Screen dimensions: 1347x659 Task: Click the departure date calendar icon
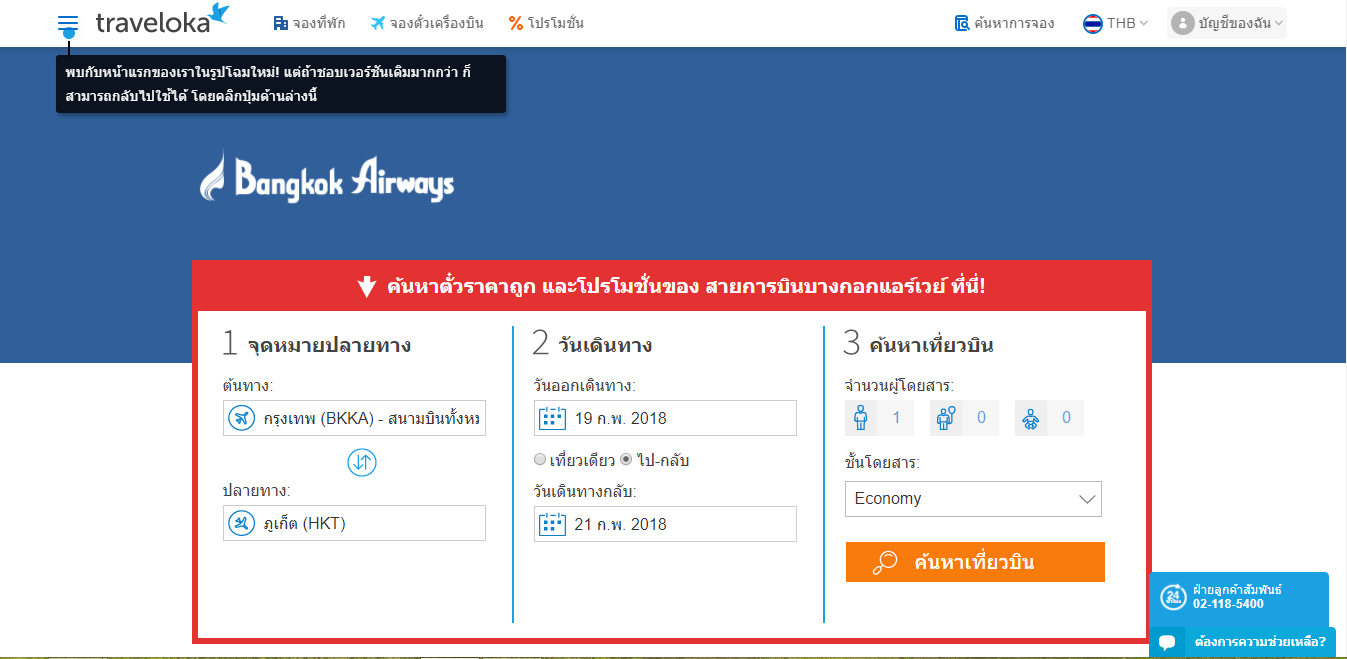coord(552,418)
